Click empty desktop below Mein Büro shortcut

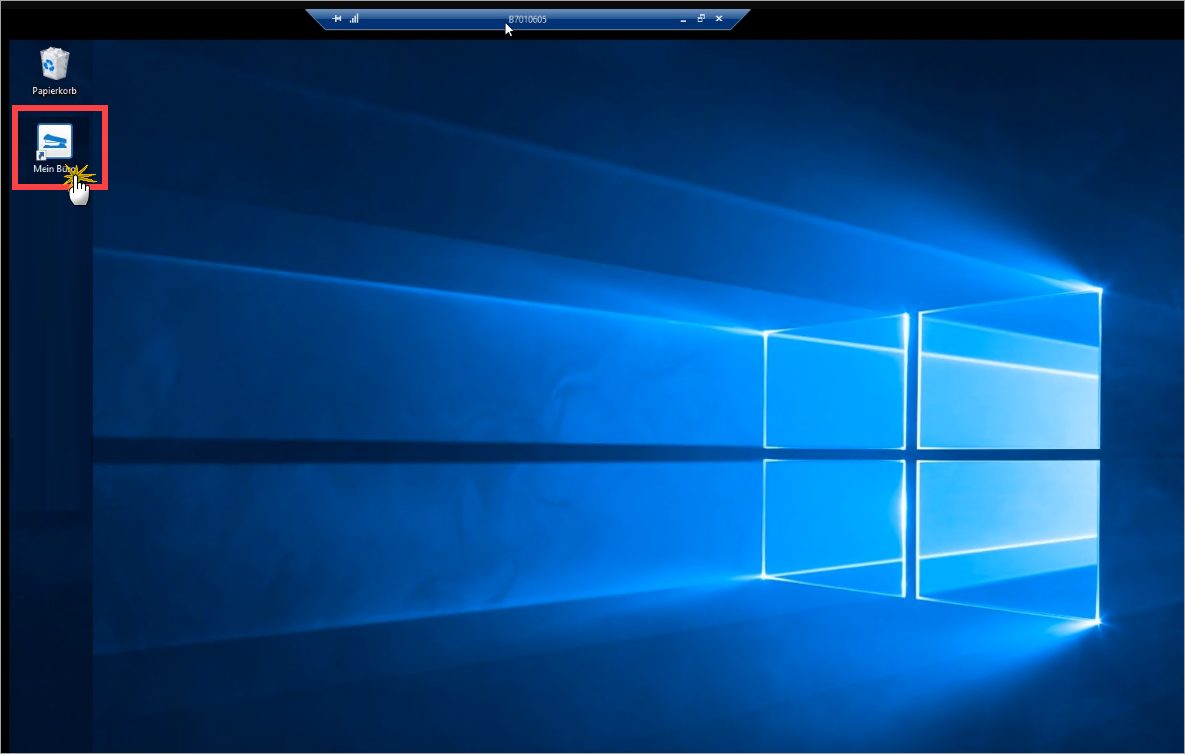click(x=54, y=300)
